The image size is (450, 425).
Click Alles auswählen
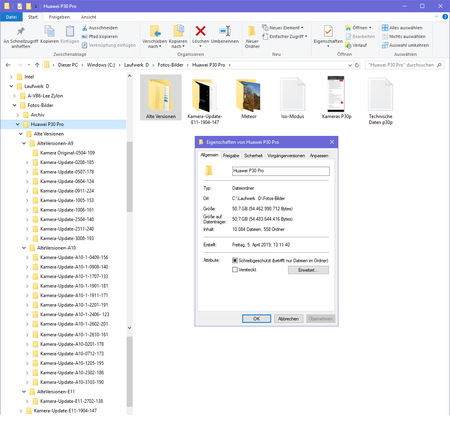pos(402,28)
